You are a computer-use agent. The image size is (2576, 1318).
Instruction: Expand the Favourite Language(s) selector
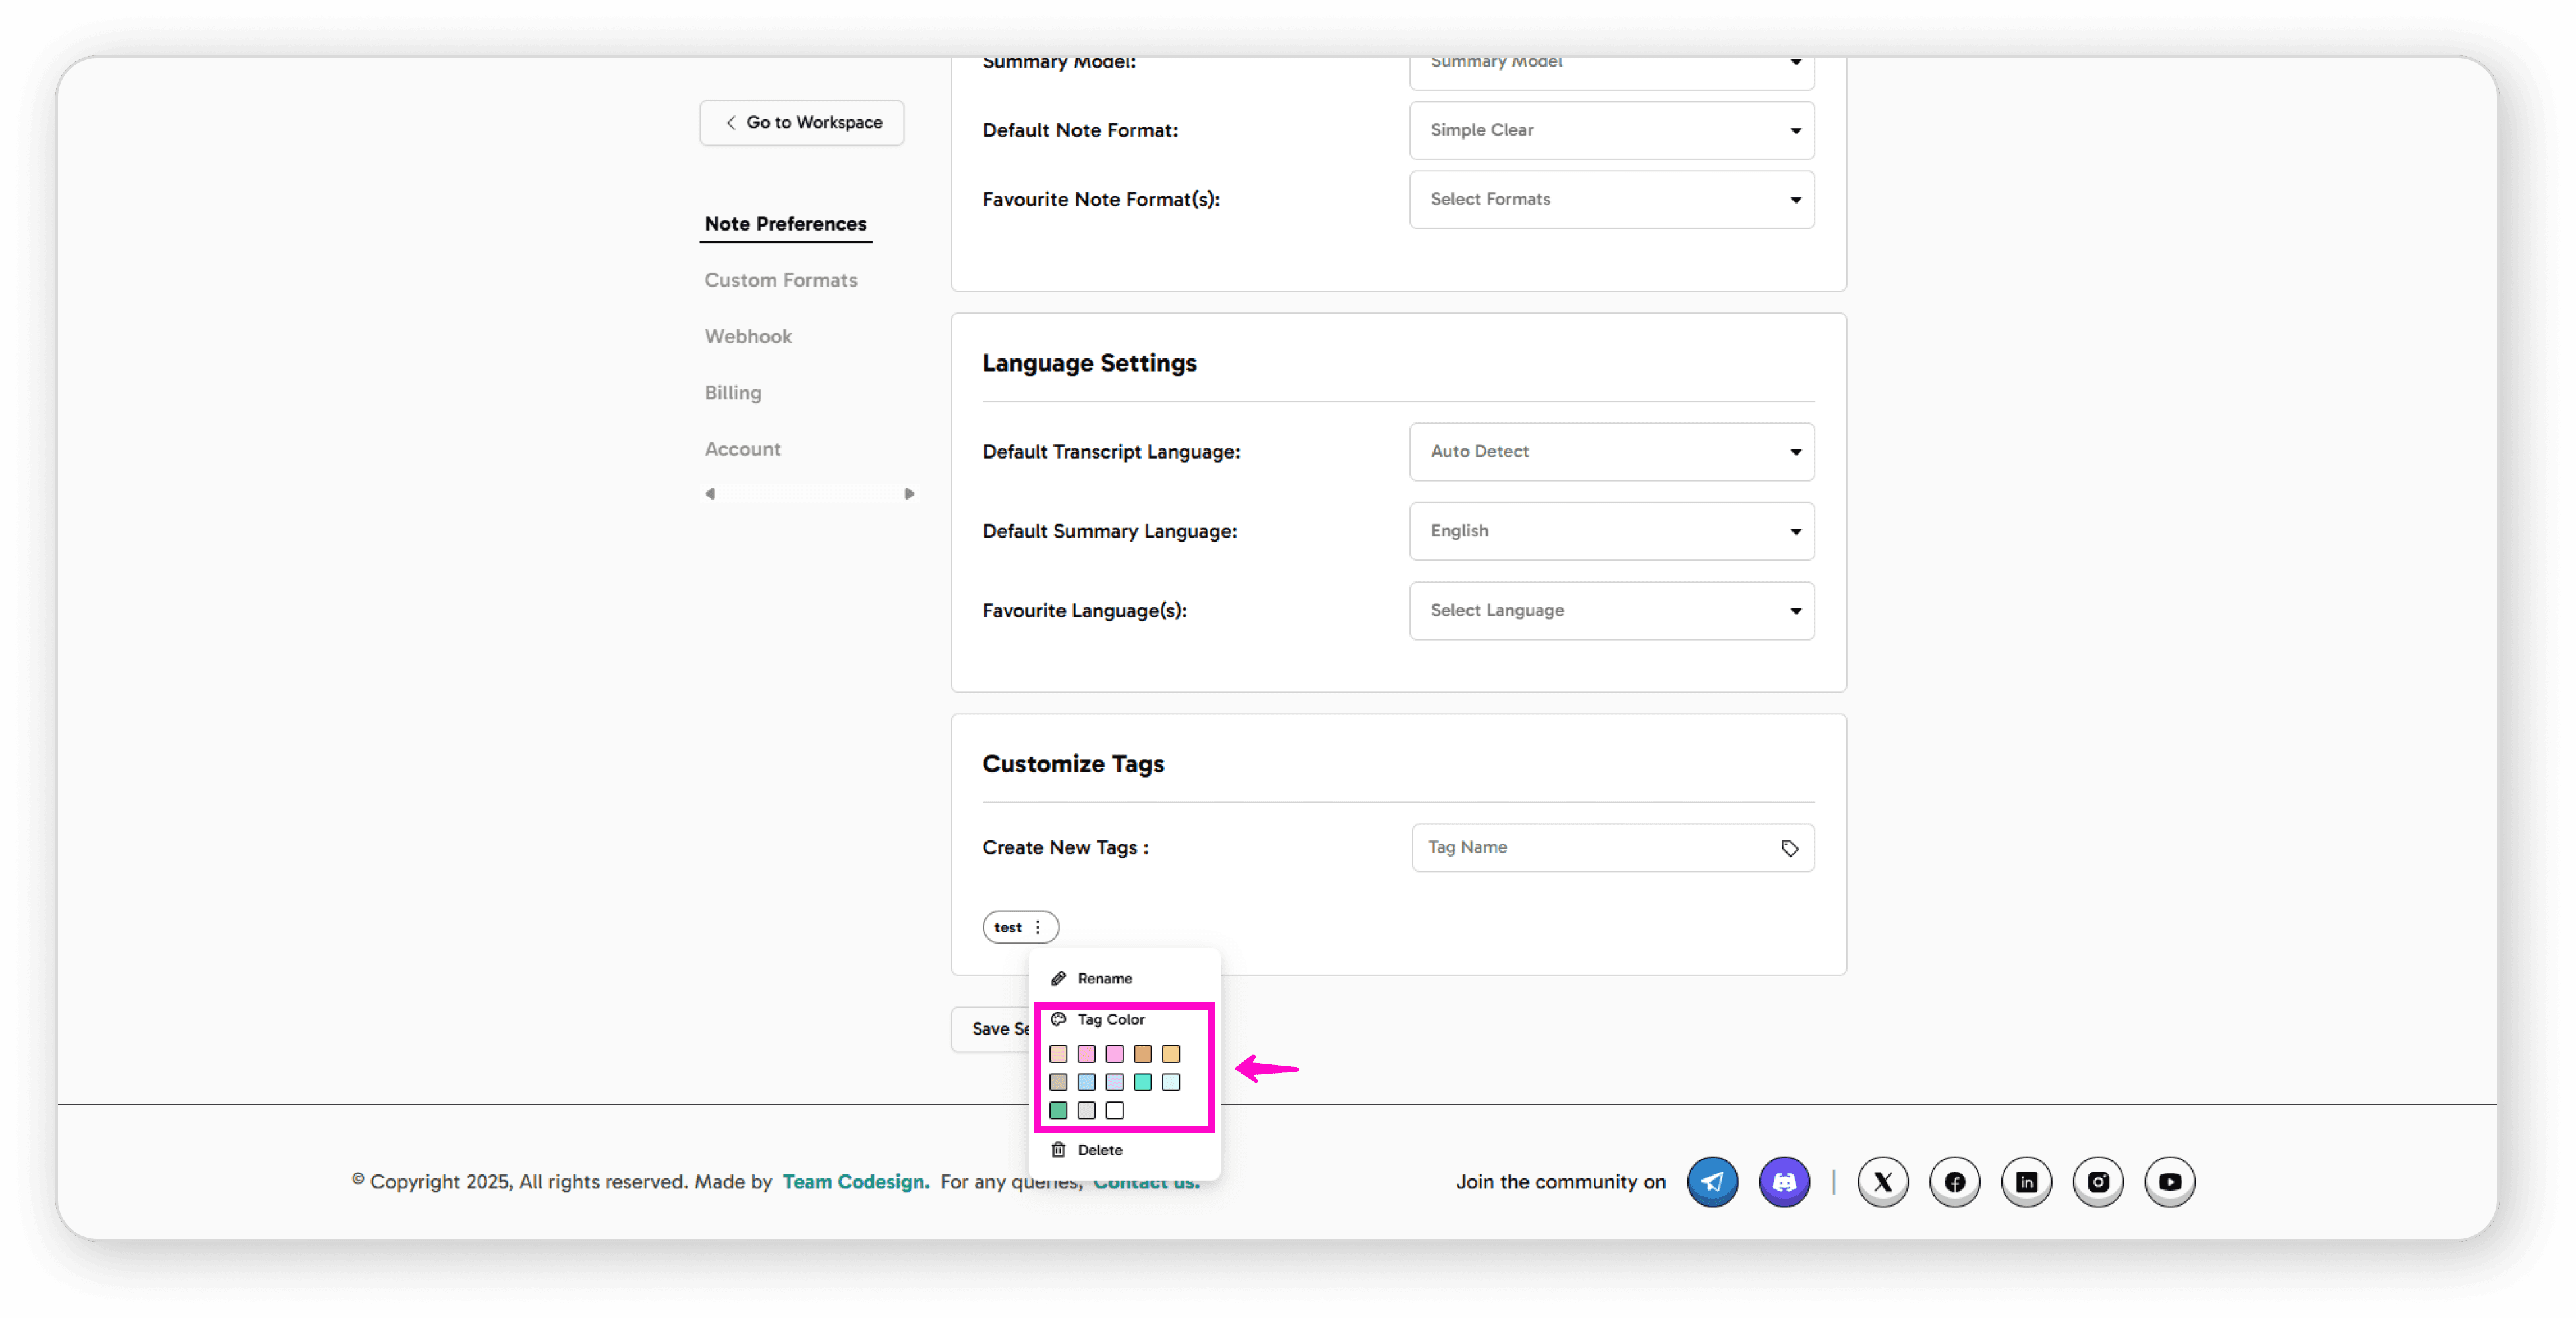click(x=1611, y=611)
